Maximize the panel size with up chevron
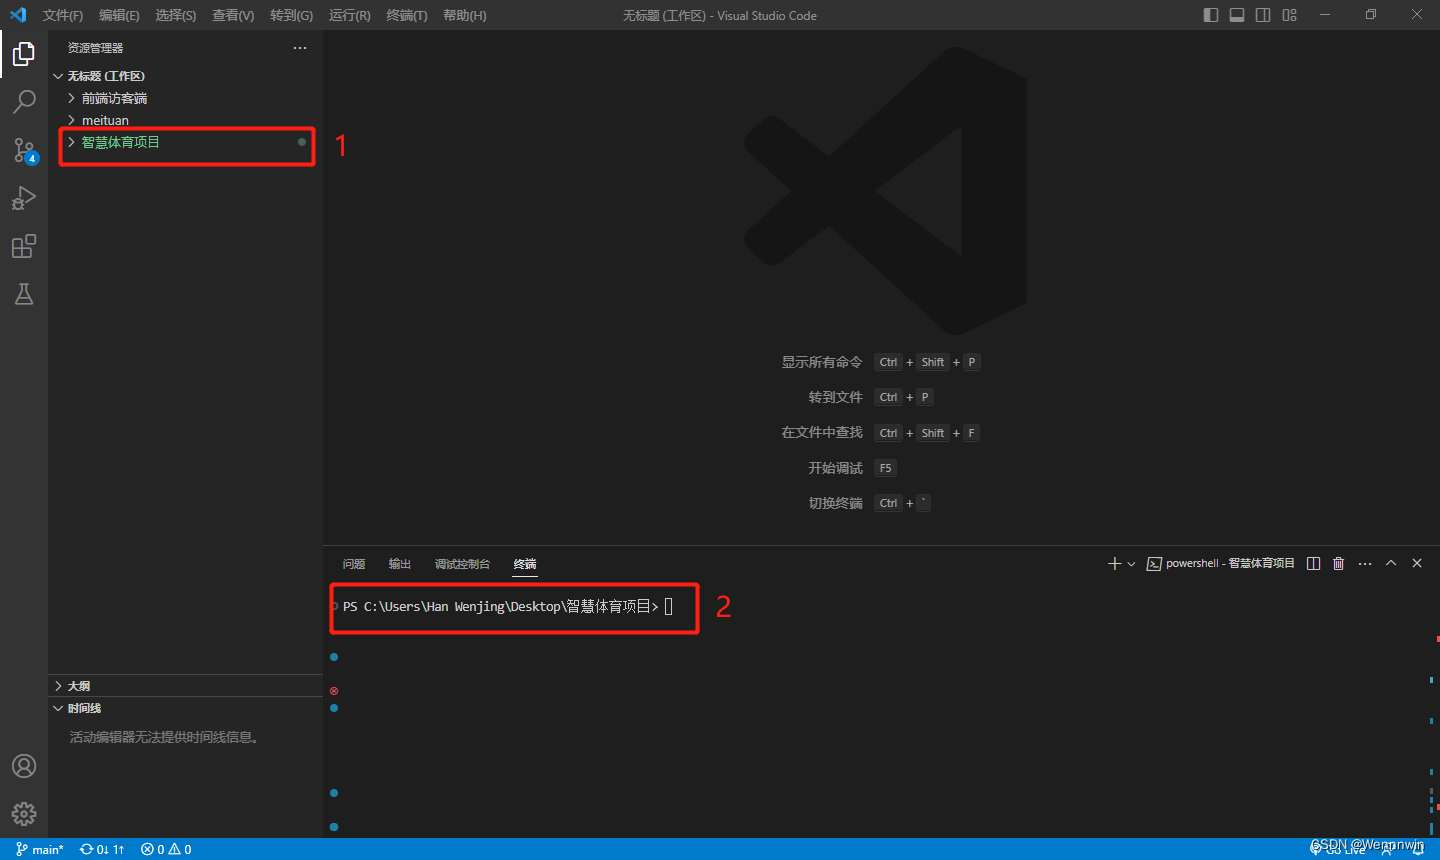Image resolution: width=1440 pixels, height=860 pixels. click(x=1391, y=564)
